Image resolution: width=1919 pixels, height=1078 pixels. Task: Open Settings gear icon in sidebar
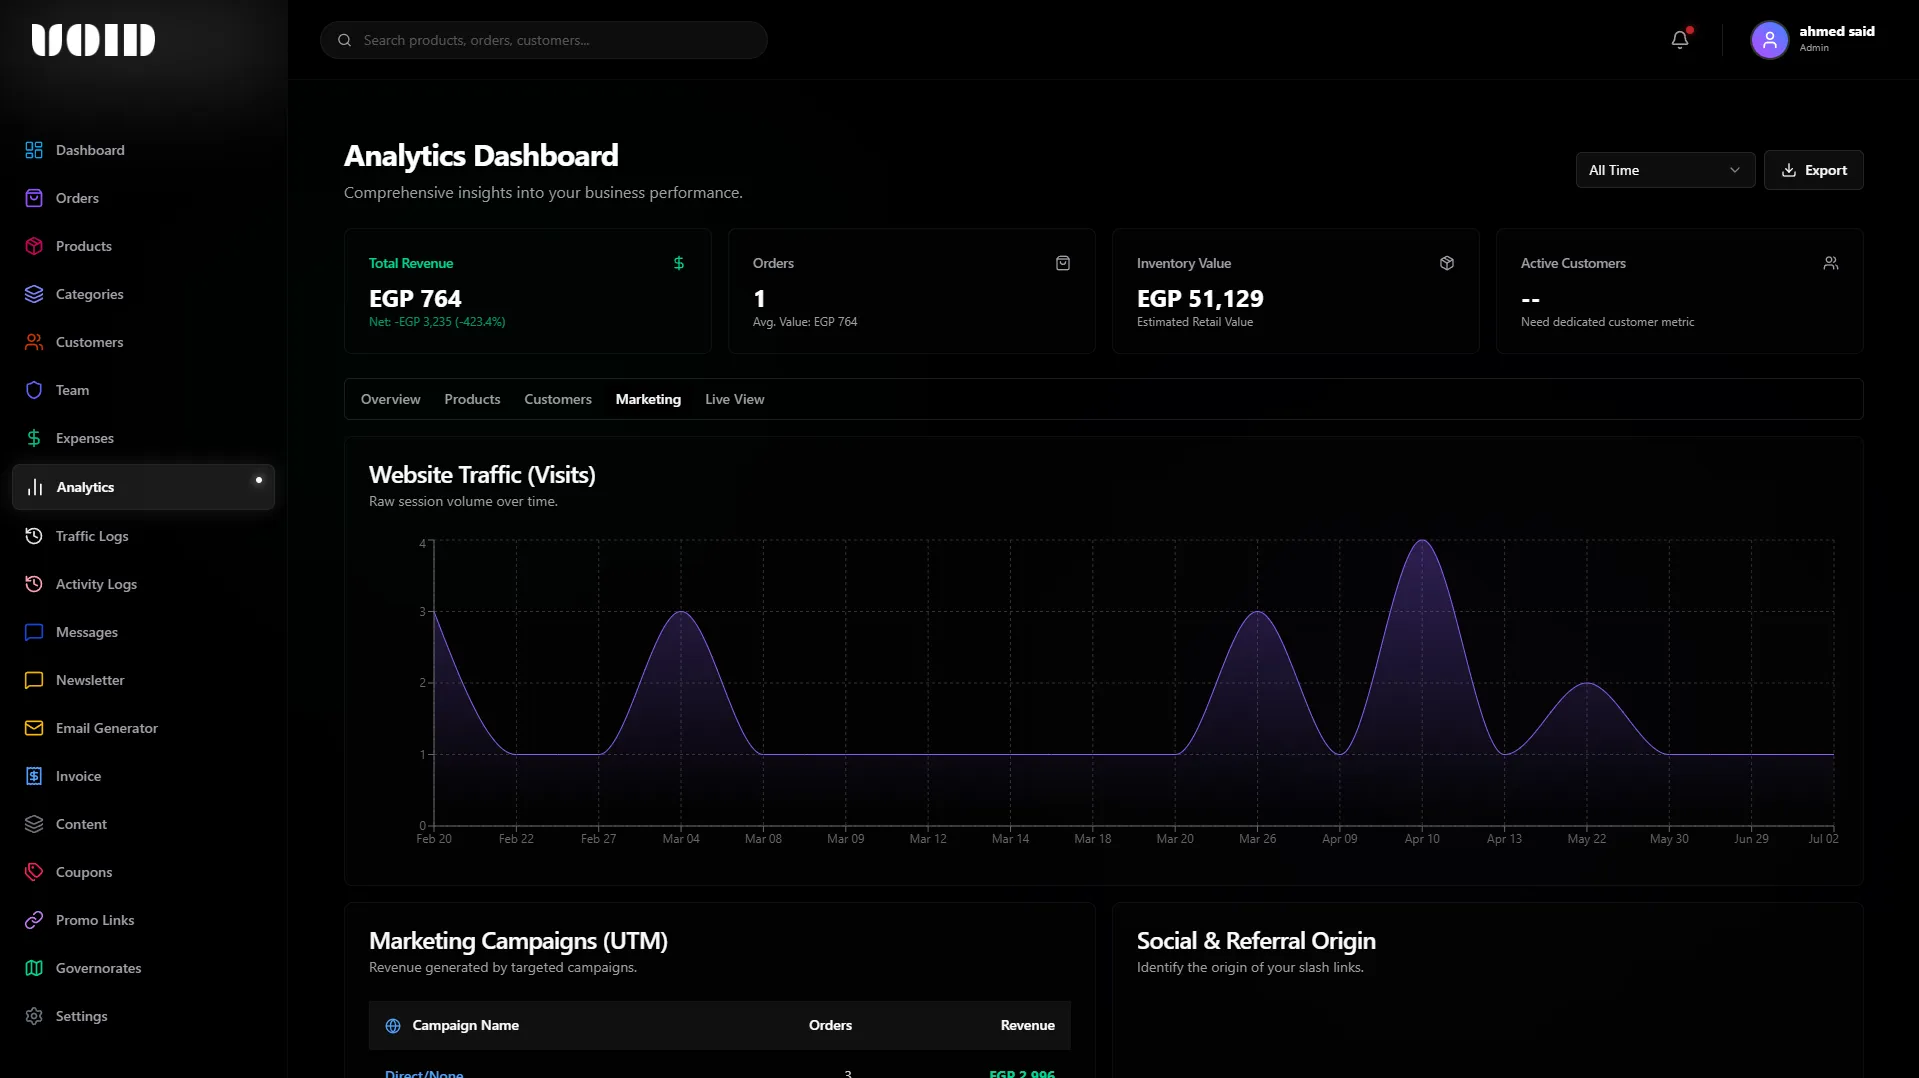click(x=34, y=1016)
